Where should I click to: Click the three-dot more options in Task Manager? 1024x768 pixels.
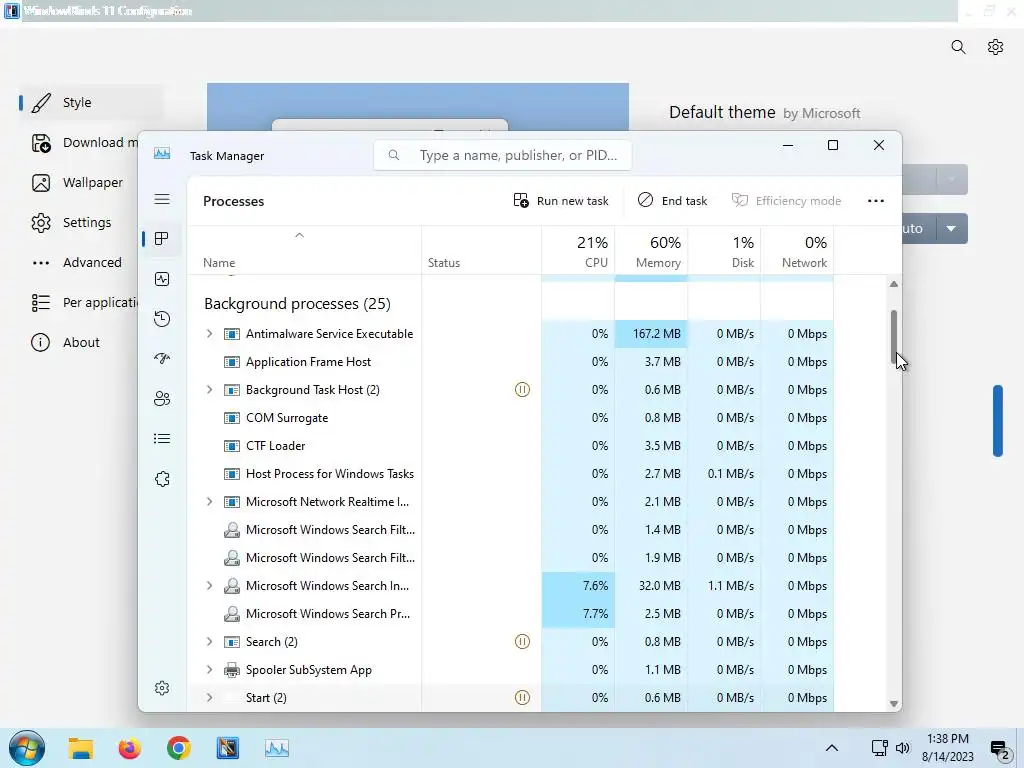[876, 200]
